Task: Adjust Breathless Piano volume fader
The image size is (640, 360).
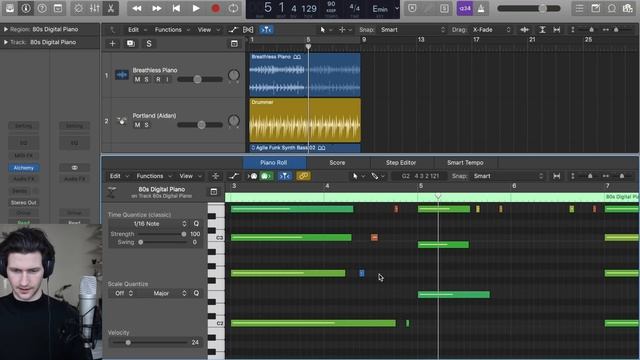Action: (197, 79)
